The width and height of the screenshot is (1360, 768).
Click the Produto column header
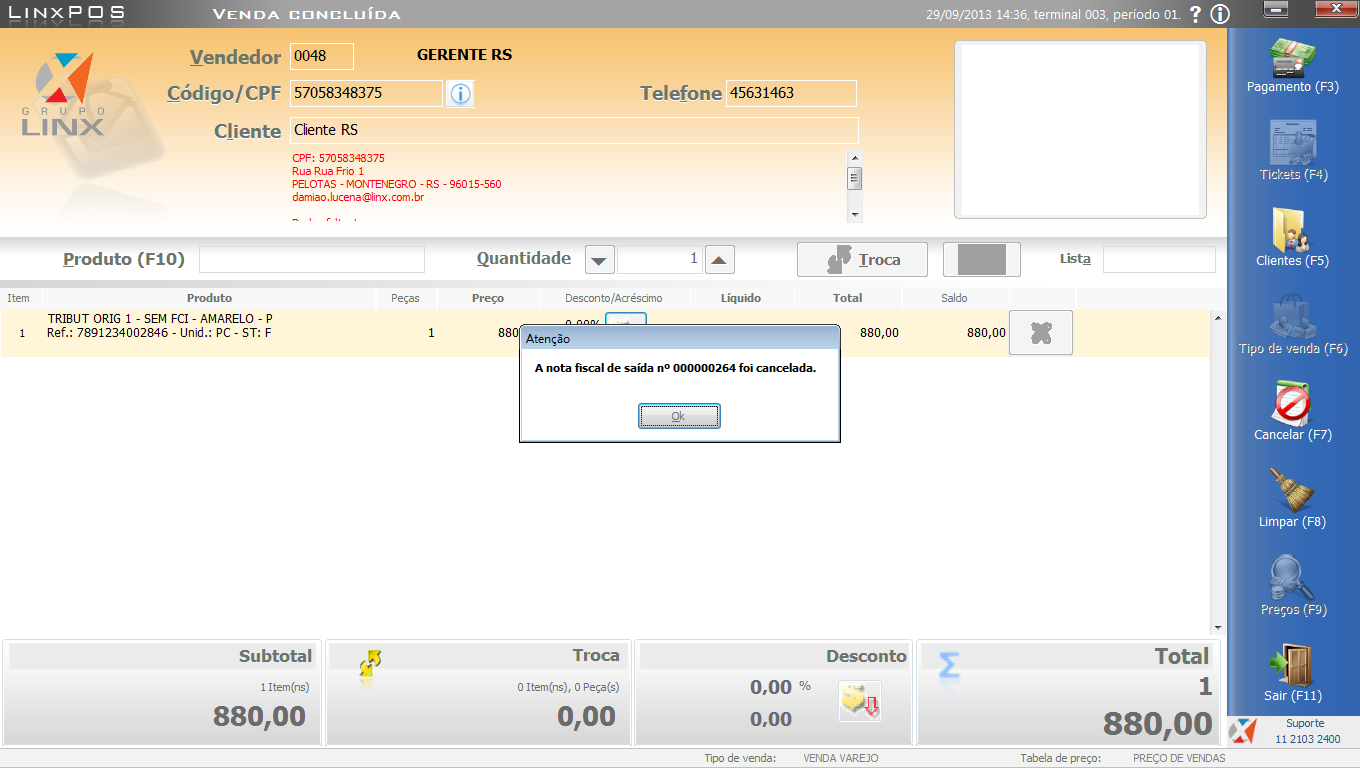[x=209, y=298]
